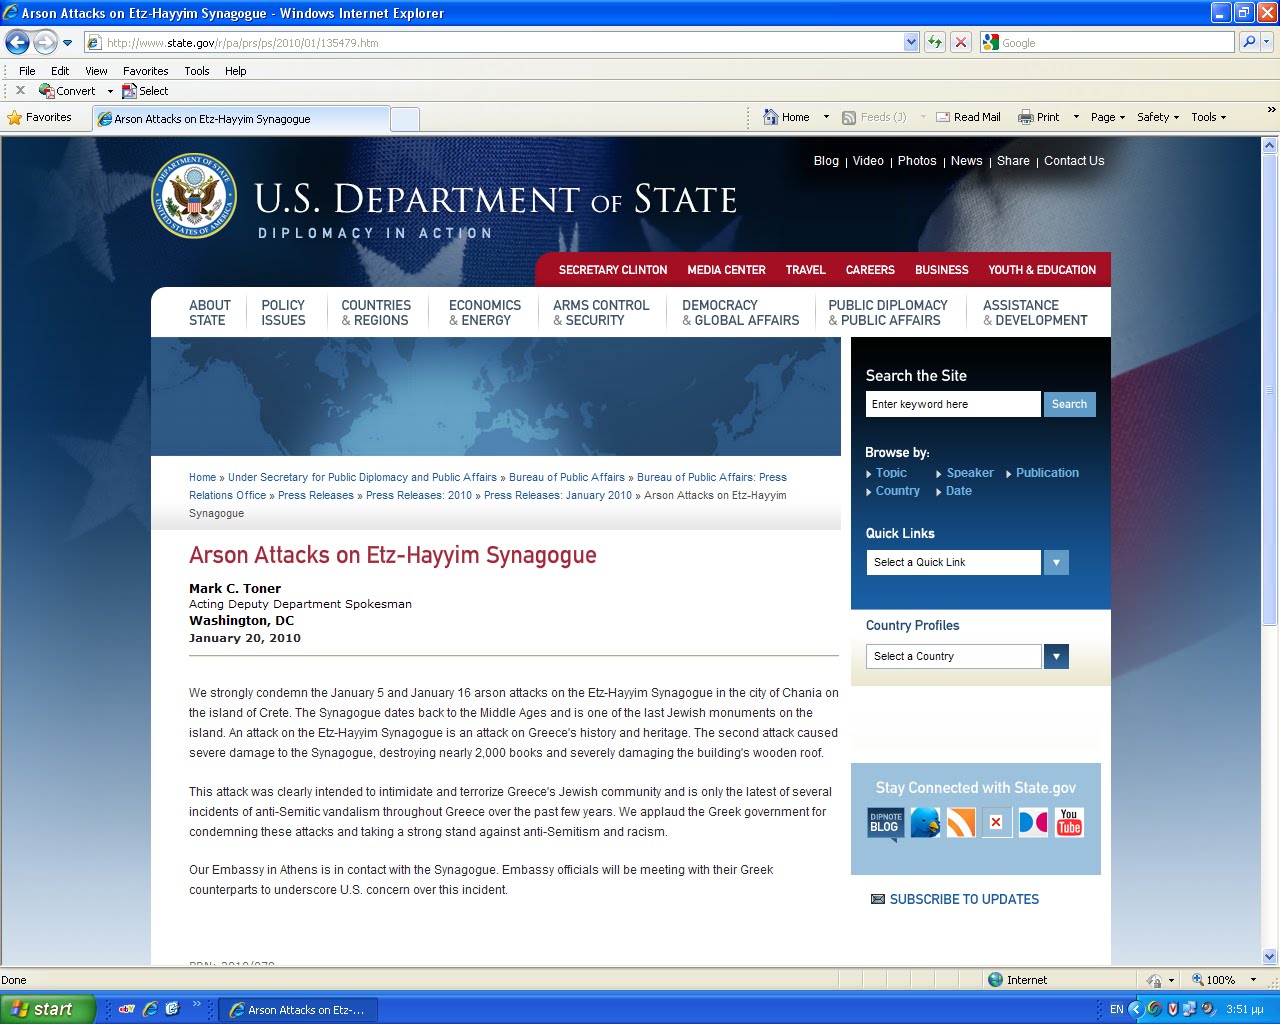This screenshot has height=1024, width=1280.
Task: Click the Arms Control & Security nav item
Action: click(x=601, y=313)
